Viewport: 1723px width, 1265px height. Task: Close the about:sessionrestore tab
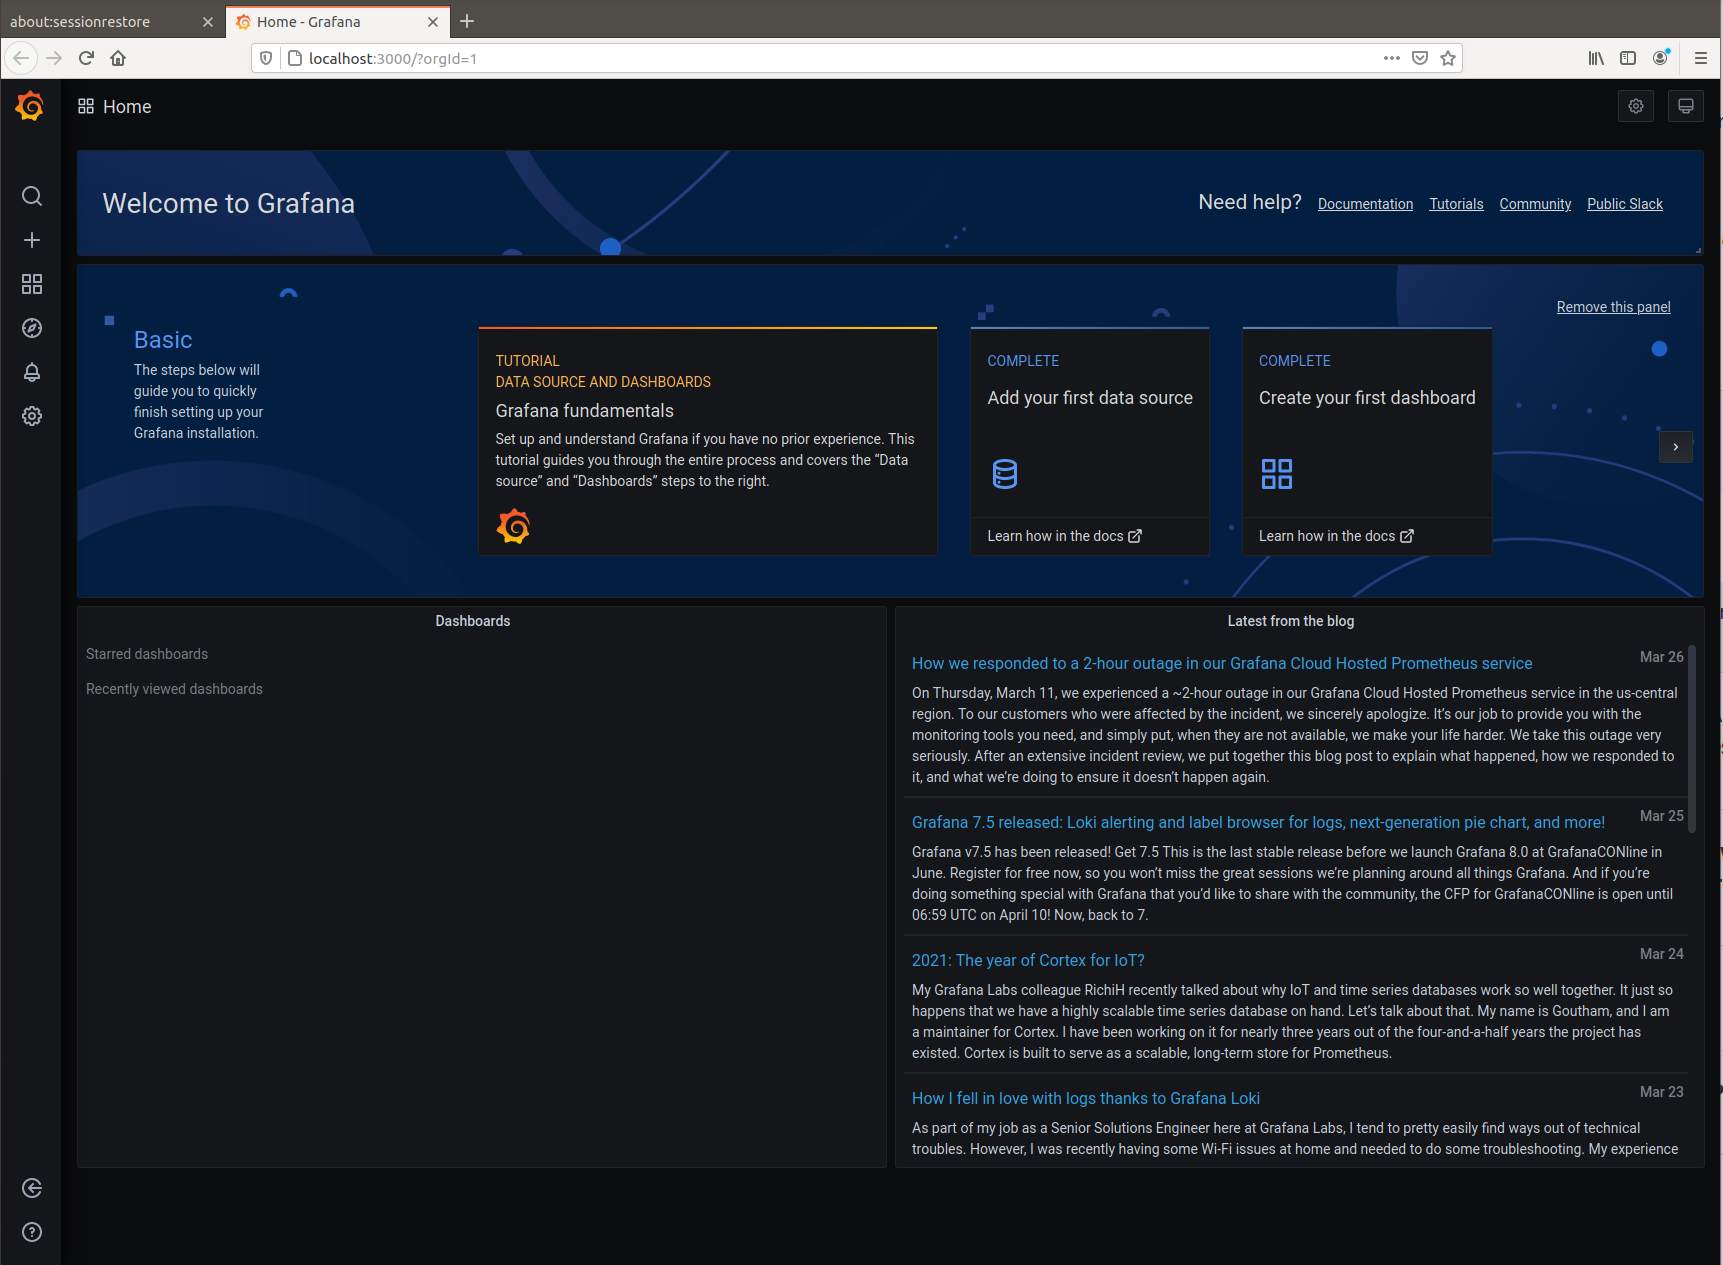[x=208, y=22]
